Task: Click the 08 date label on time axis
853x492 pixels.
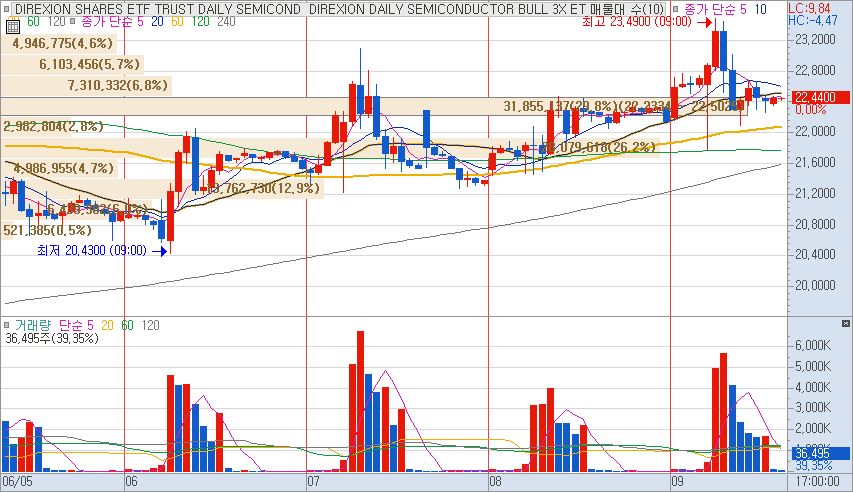Action: click(x=495, y=482)
